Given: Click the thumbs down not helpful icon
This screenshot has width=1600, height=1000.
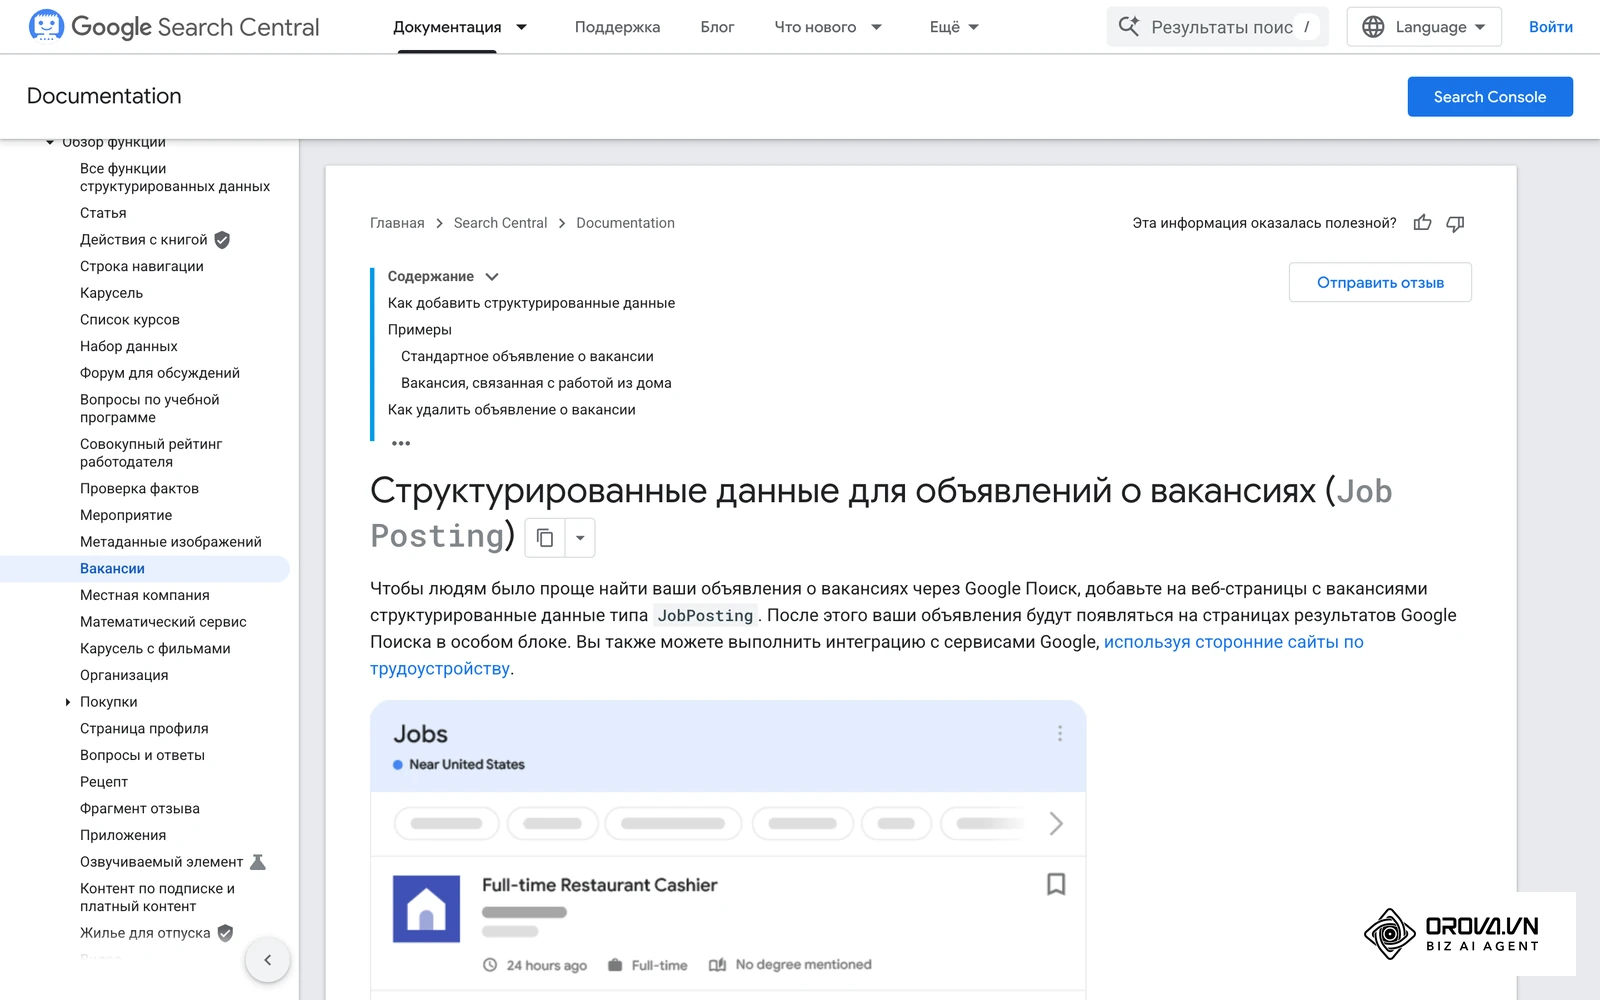Looking at the screenshot, I should pos(1455,223).
